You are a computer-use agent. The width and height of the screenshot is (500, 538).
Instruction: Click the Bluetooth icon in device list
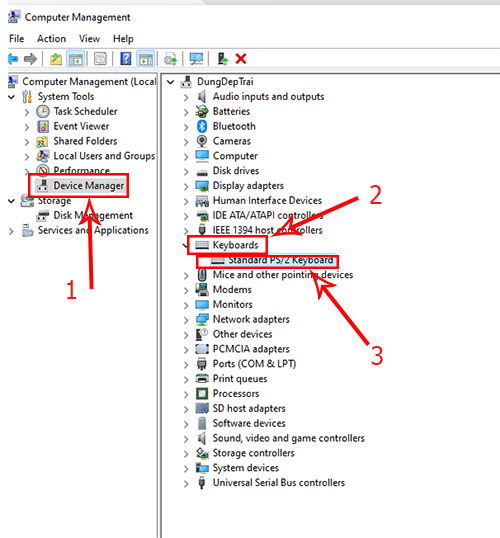tap(202, 126)
